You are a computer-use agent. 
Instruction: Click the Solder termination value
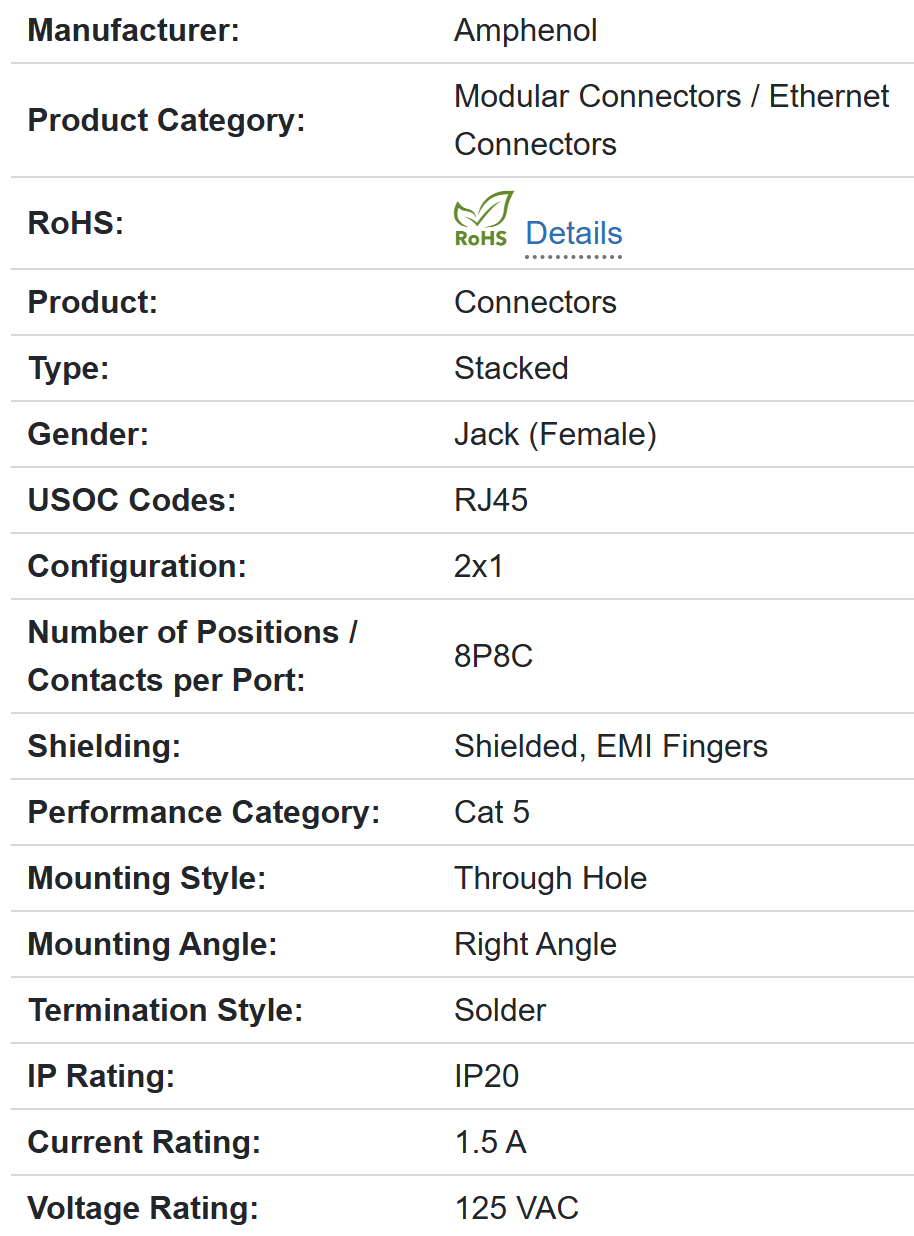[500, 1010]
